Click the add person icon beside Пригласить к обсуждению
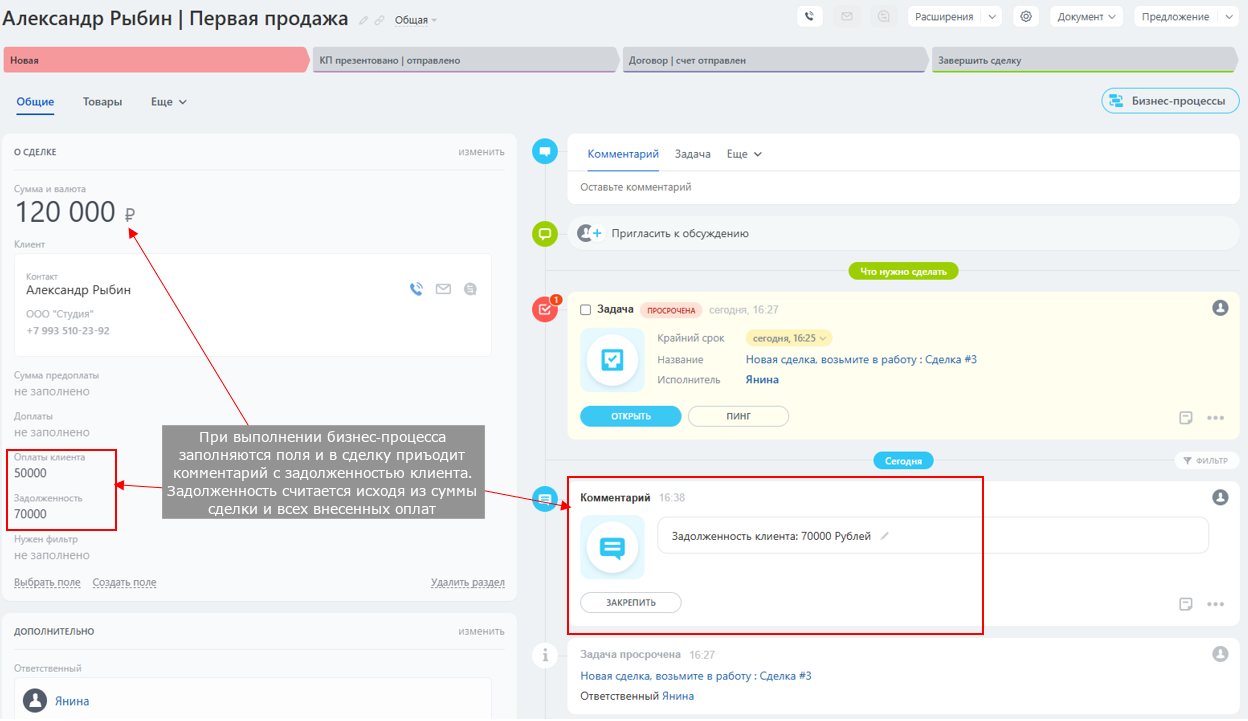The height and width of the screenshot is (721, 1248). [589, 233]
